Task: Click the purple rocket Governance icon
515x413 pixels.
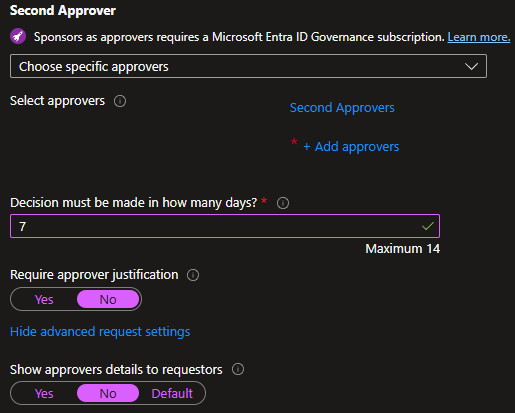Action: pos(18,36)
